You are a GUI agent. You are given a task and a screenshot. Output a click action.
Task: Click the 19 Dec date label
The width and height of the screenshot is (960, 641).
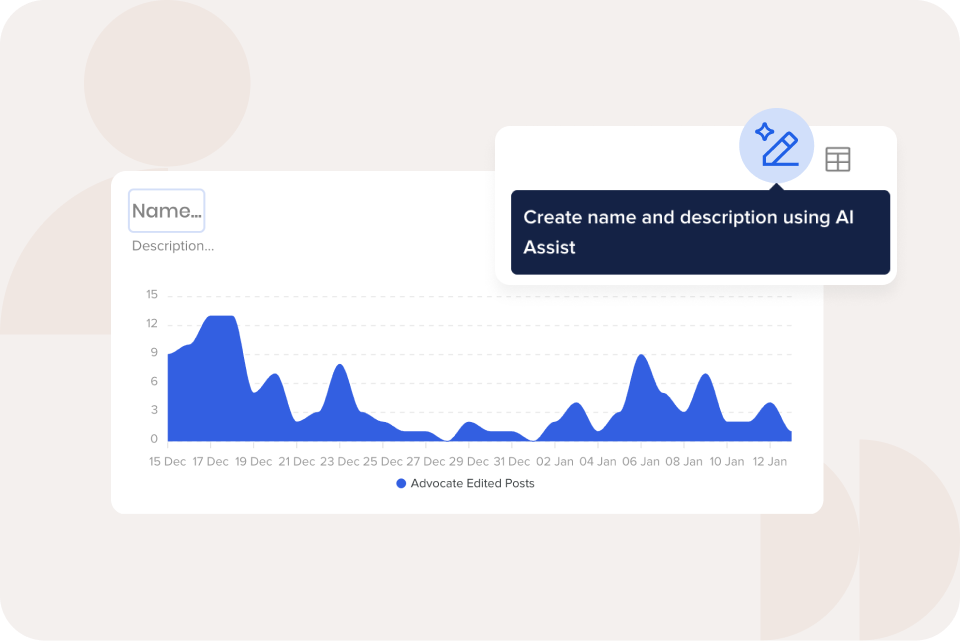click(x=254, y=461)
